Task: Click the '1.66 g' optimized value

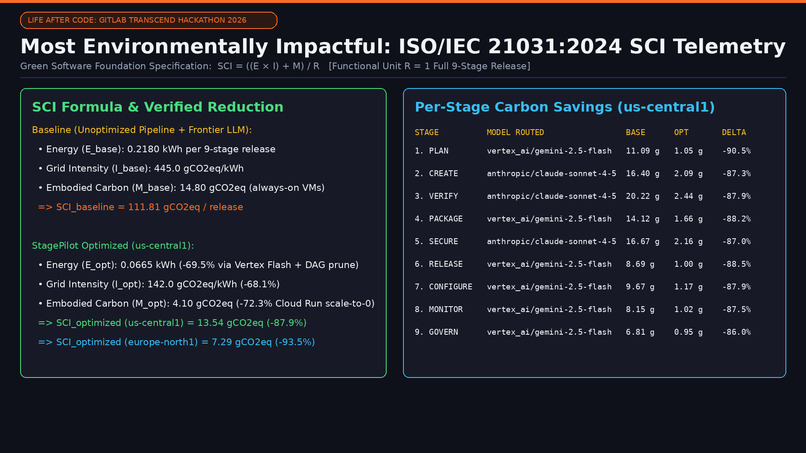Action: [x=688, y=219]
